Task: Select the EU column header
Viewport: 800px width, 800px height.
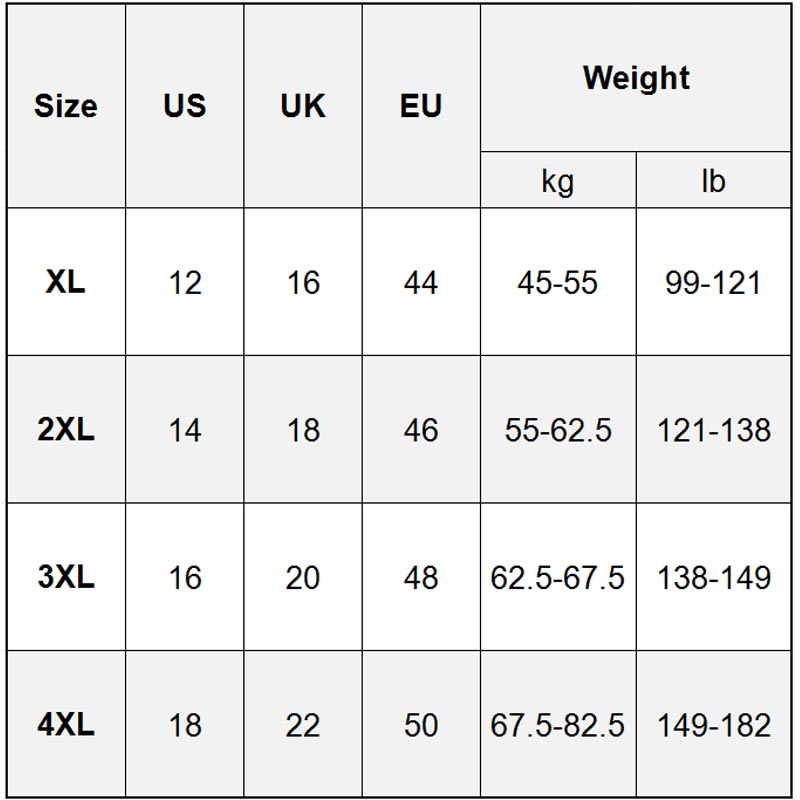Action: (x=421, y=106)
